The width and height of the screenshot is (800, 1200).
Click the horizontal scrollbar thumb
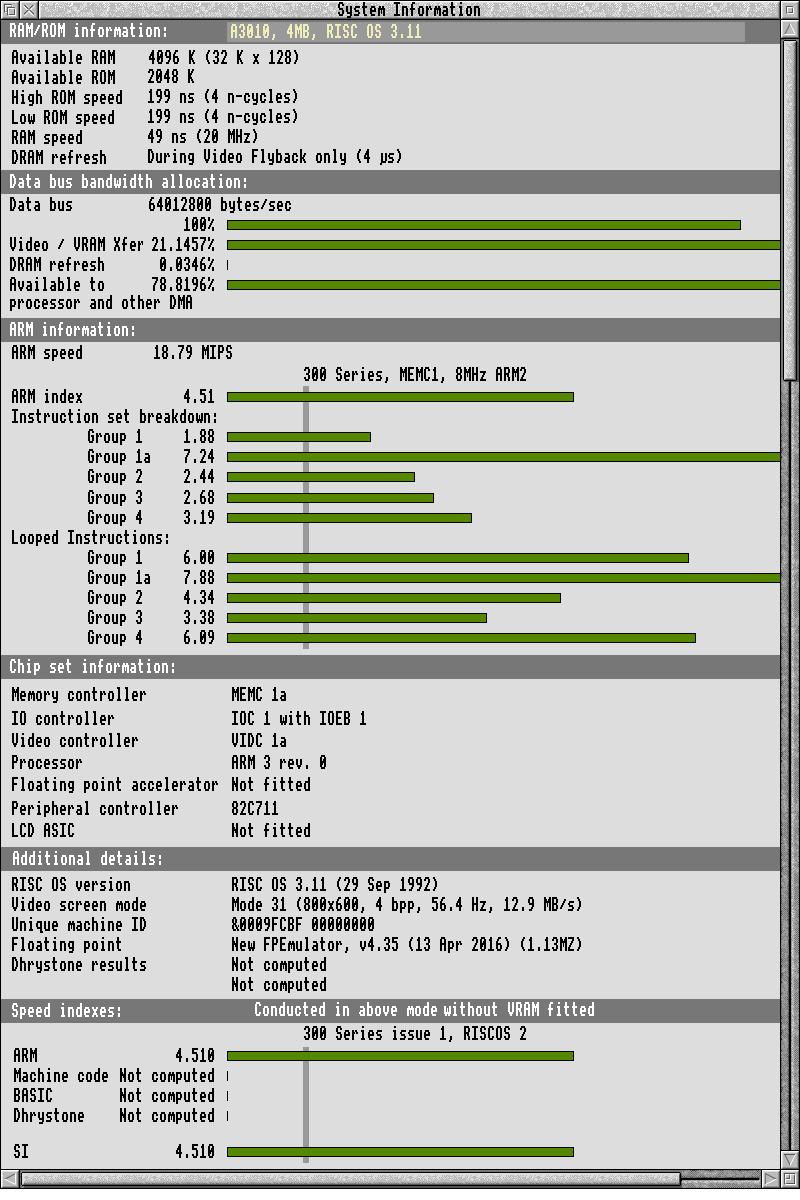tap(350, 1179)
